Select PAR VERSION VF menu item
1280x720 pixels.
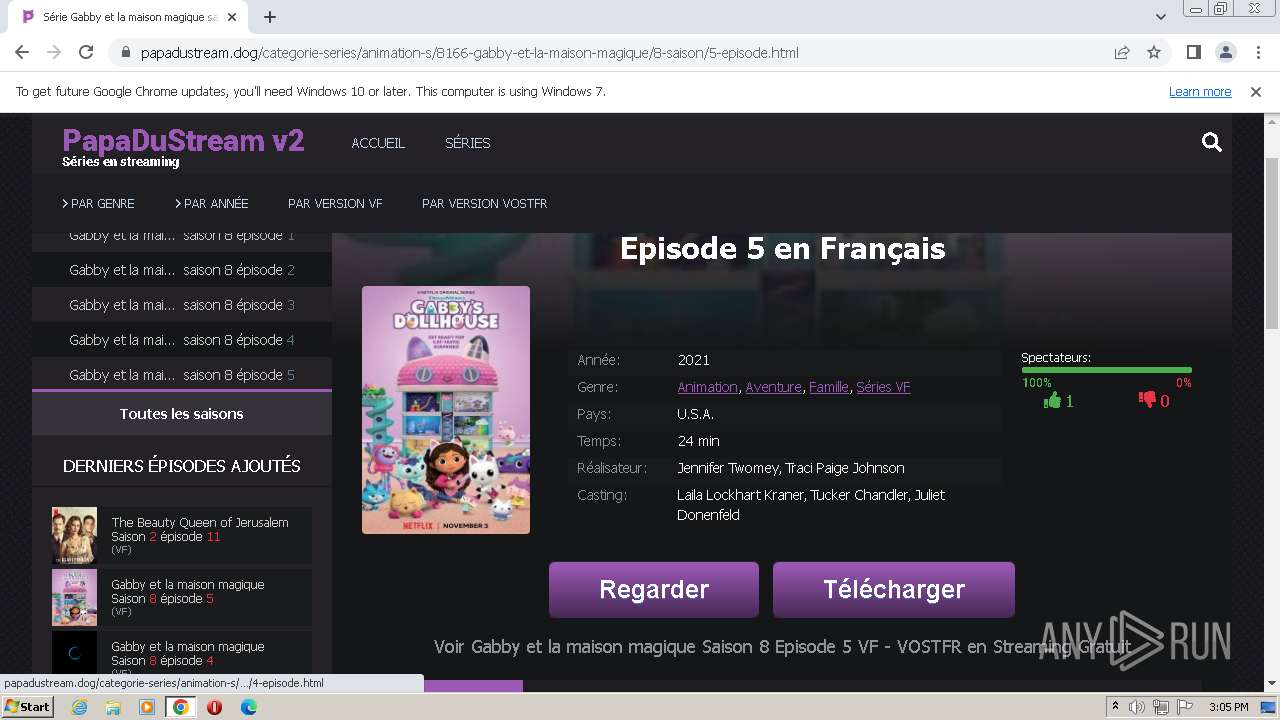[335, 203]
